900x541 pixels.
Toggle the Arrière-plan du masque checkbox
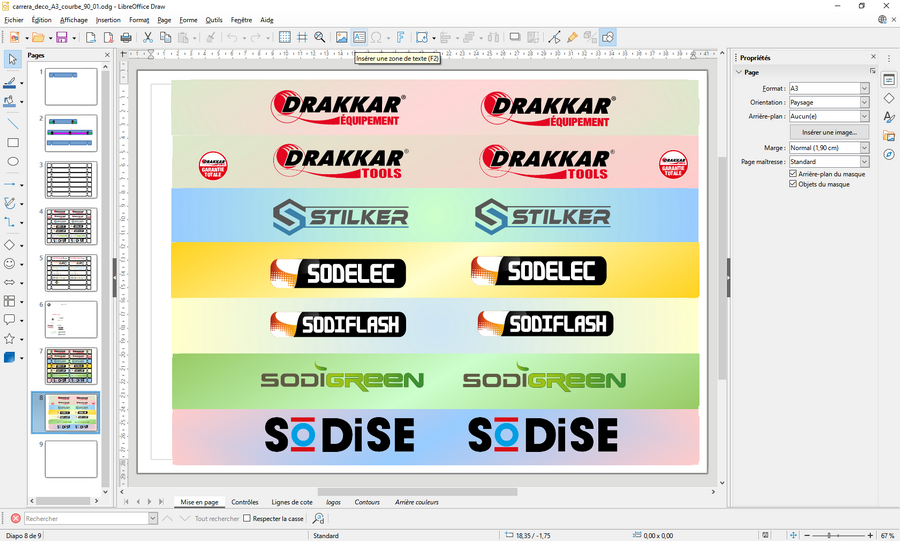pyautogui.click(x=793, y=174)
